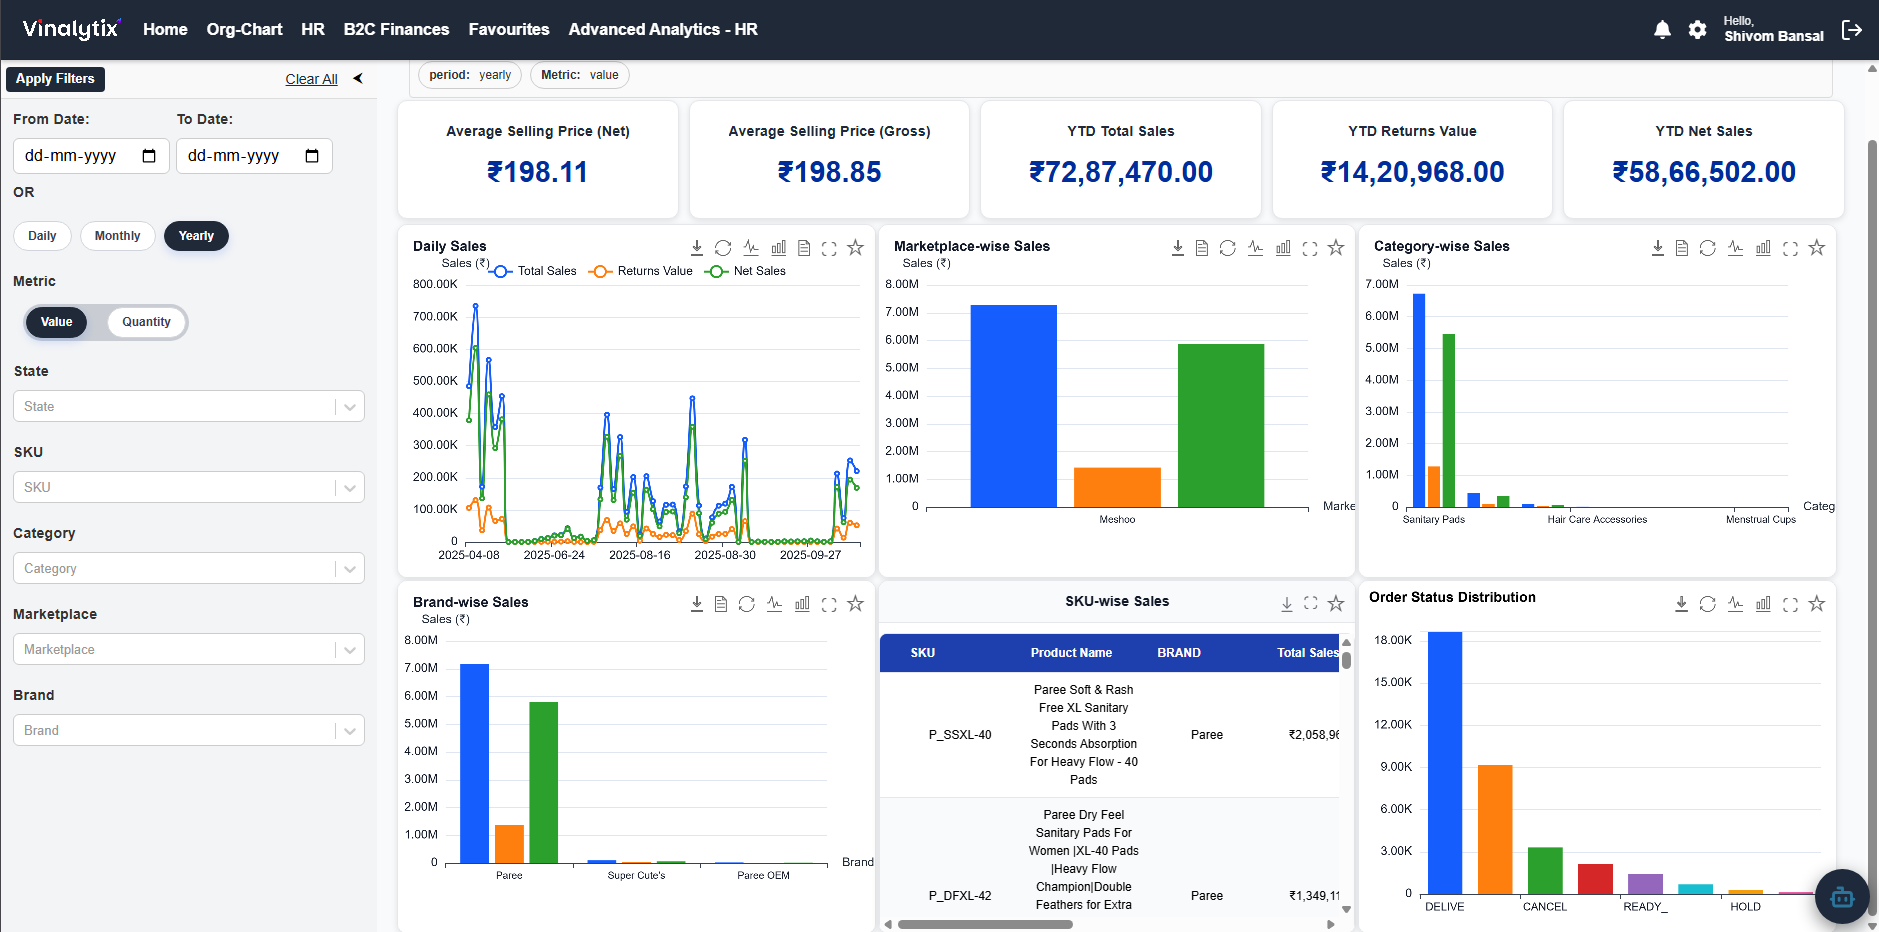Download the Category-wise Sales chart
Viewport: 1879px width, 932px height.
[1658, 248]
